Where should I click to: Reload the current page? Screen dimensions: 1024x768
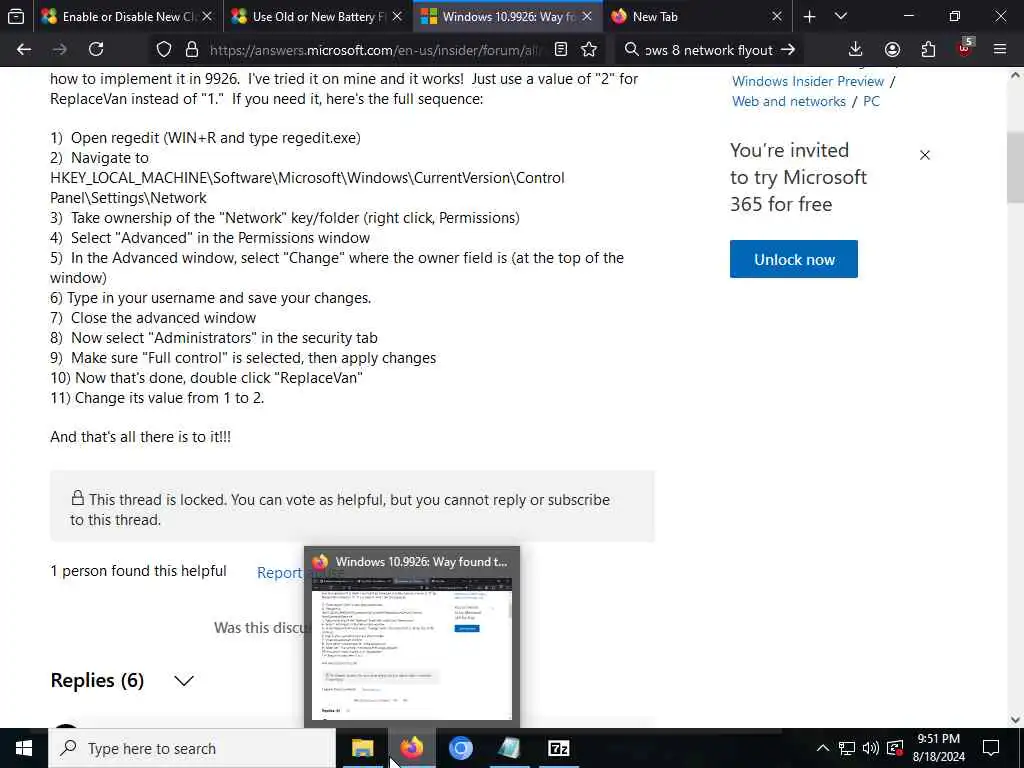[x=96, y=50]
